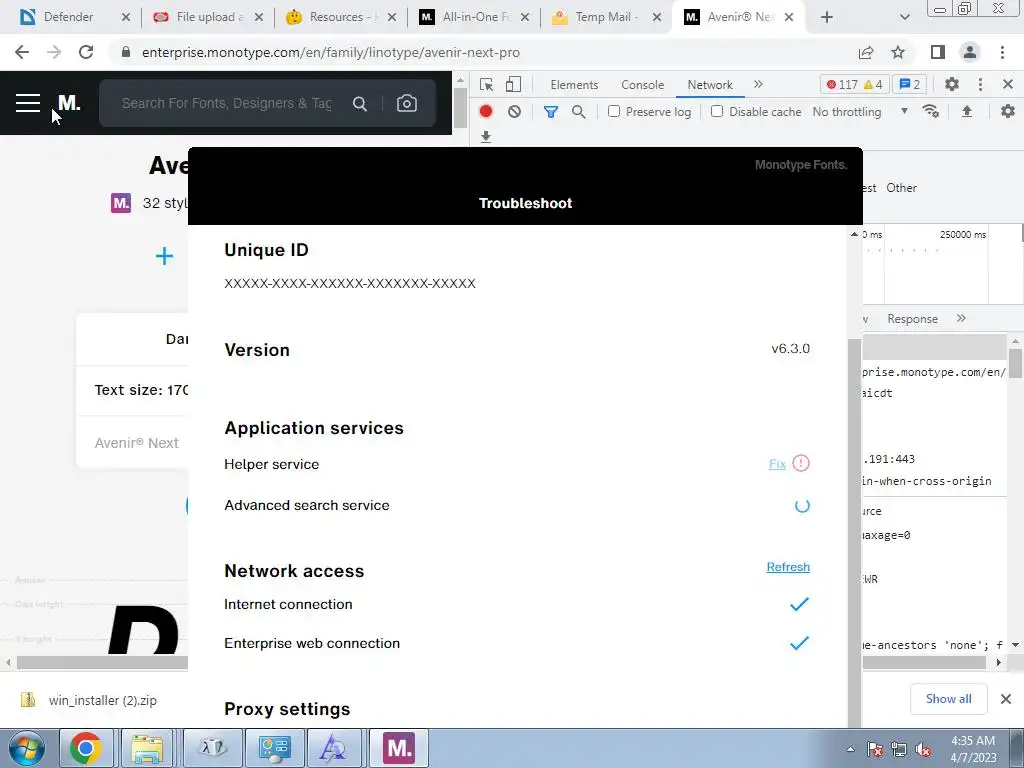This screenshot has width=1024, height=768.
Task: Click page horizontal scrollbar at bottom
Action: [x=101, y=662]
